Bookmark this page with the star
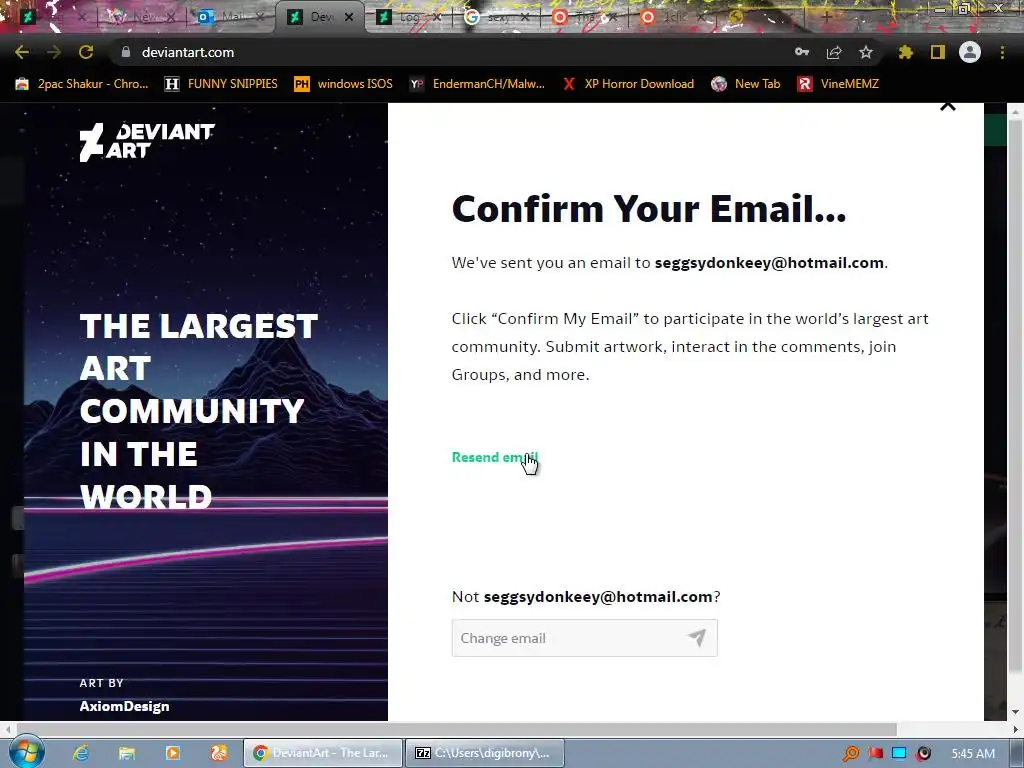 [x=866, y=52]
